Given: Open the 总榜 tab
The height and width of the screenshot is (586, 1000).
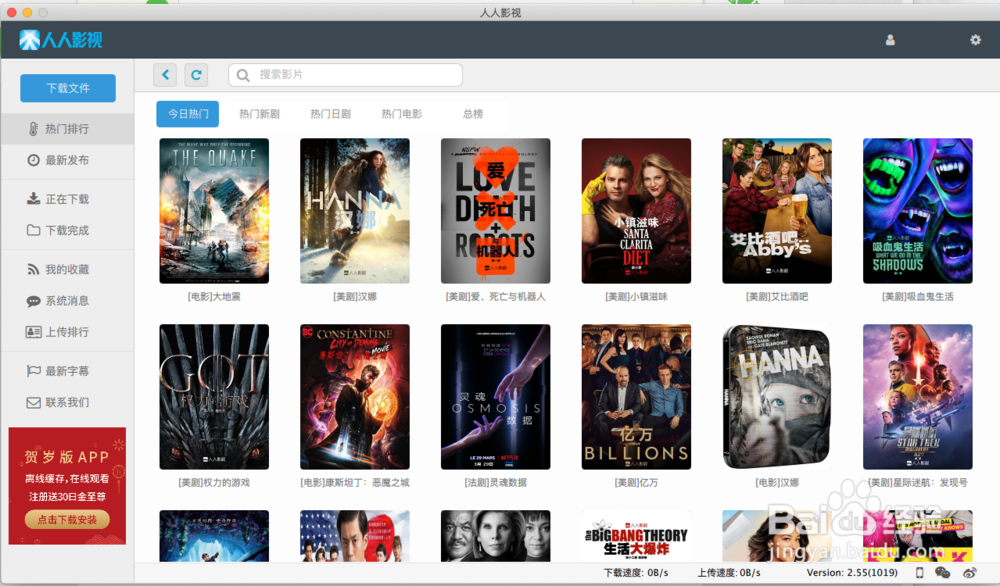Looking at the screenshot, I should click(x=473, y=114).
